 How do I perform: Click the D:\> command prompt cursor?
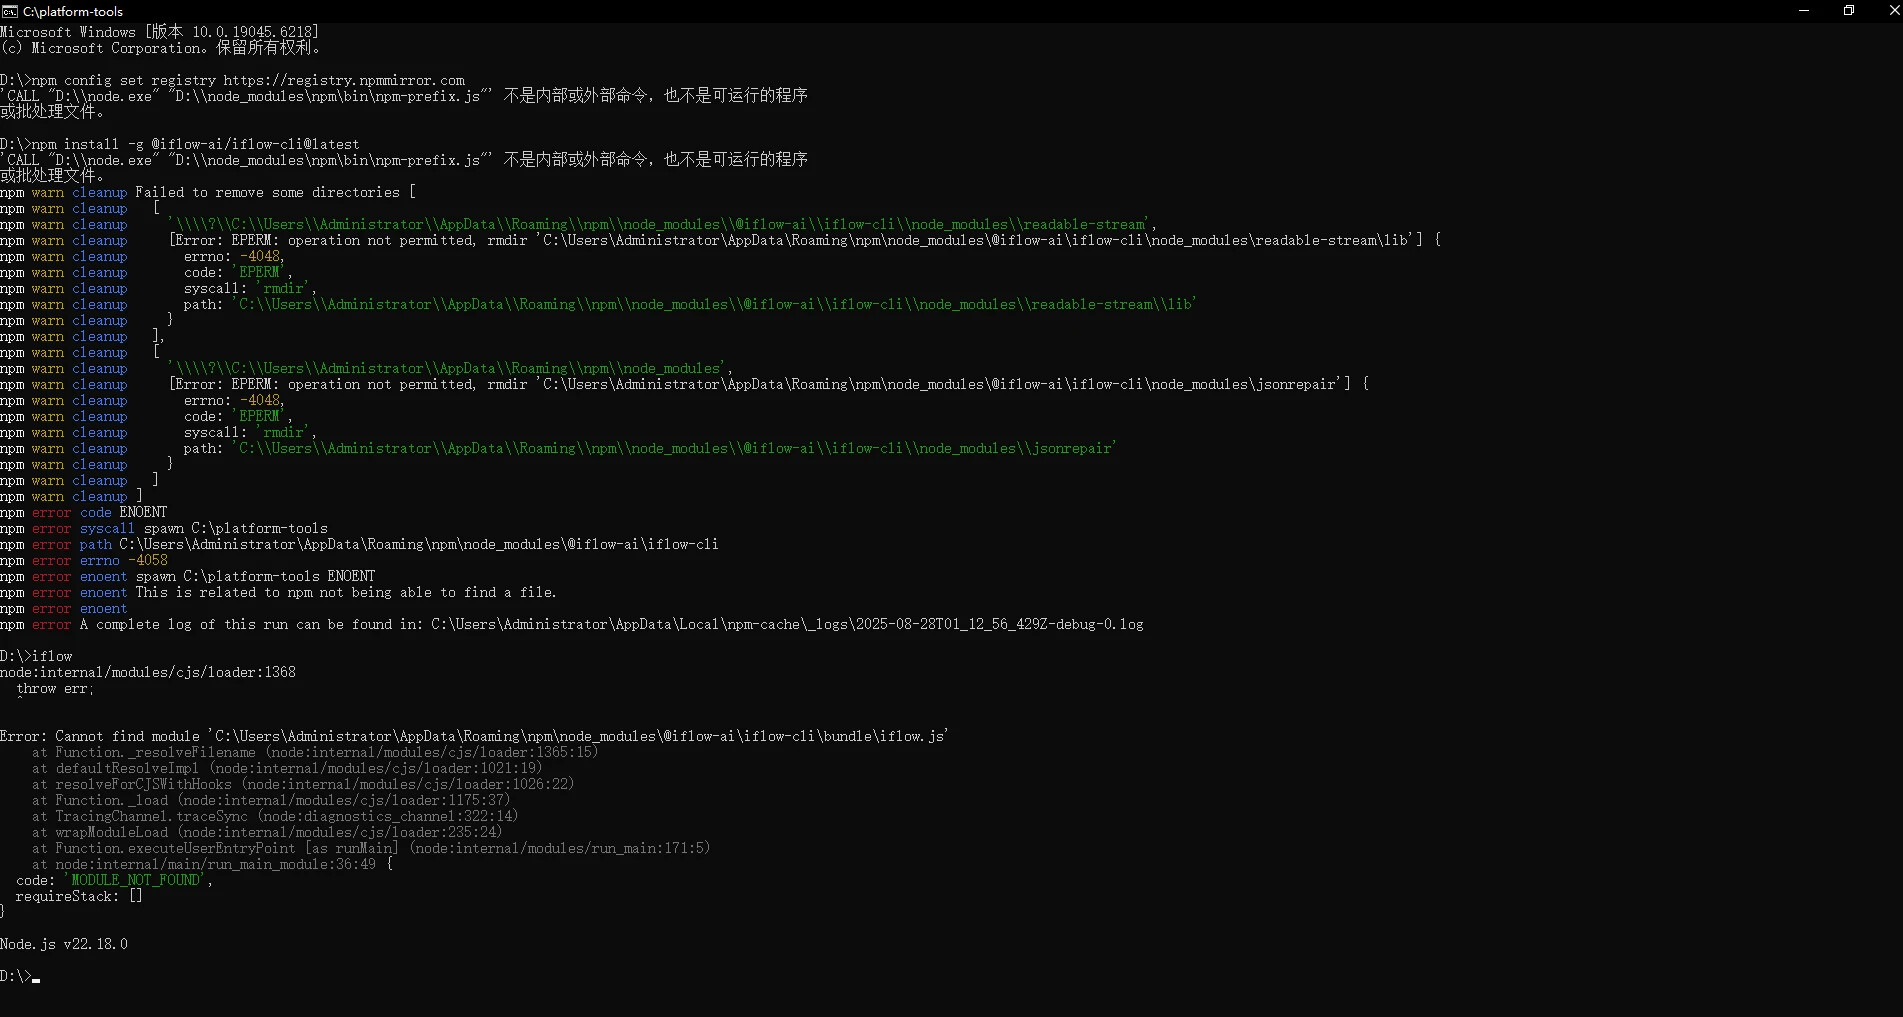tap(22, 977)
